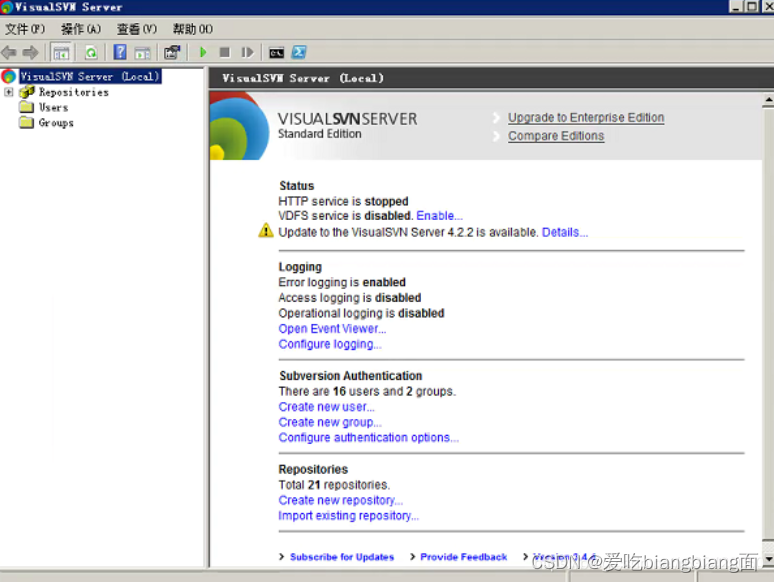Click Create new repository... link
Image resolution: width=774 pixels, height=582 pixels.
(341, 501)
